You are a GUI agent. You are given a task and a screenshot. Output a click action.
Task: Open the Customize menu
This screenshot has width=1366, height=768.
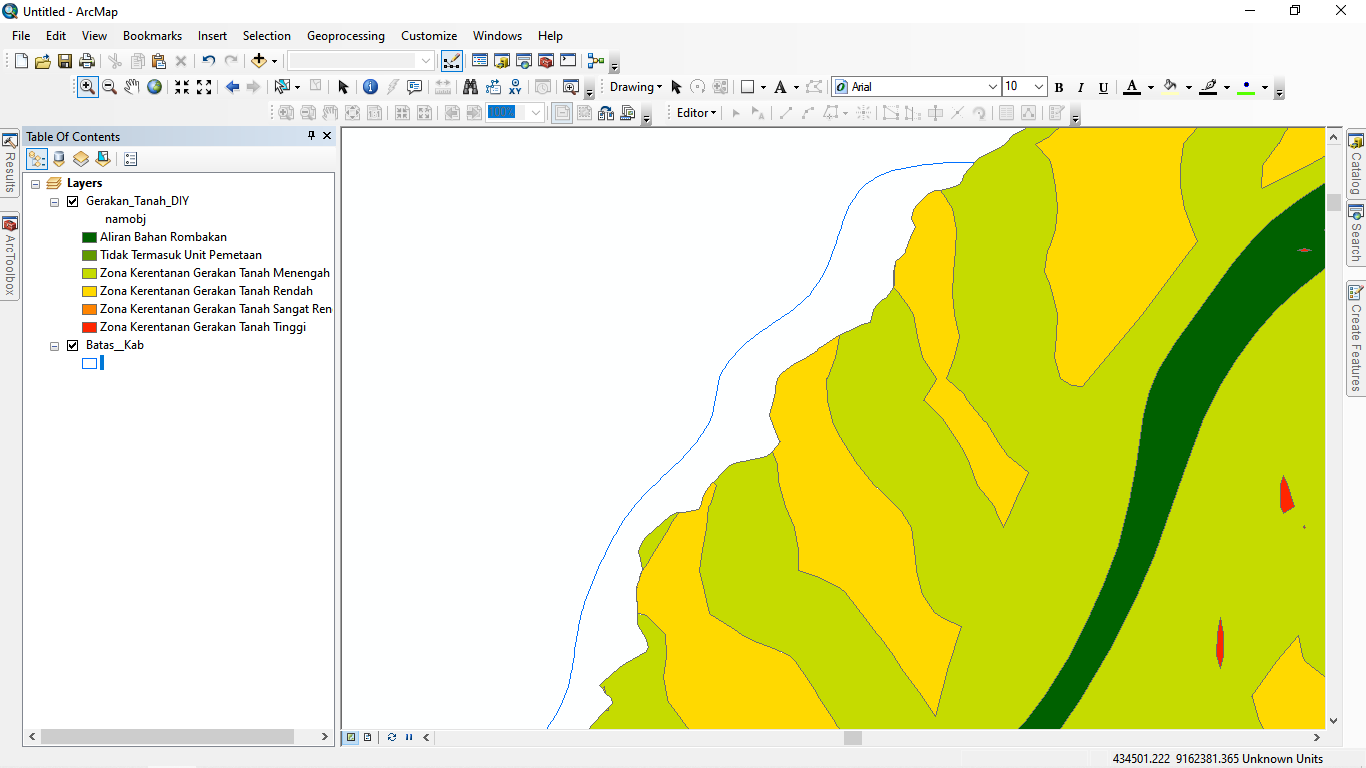point(428,35)
